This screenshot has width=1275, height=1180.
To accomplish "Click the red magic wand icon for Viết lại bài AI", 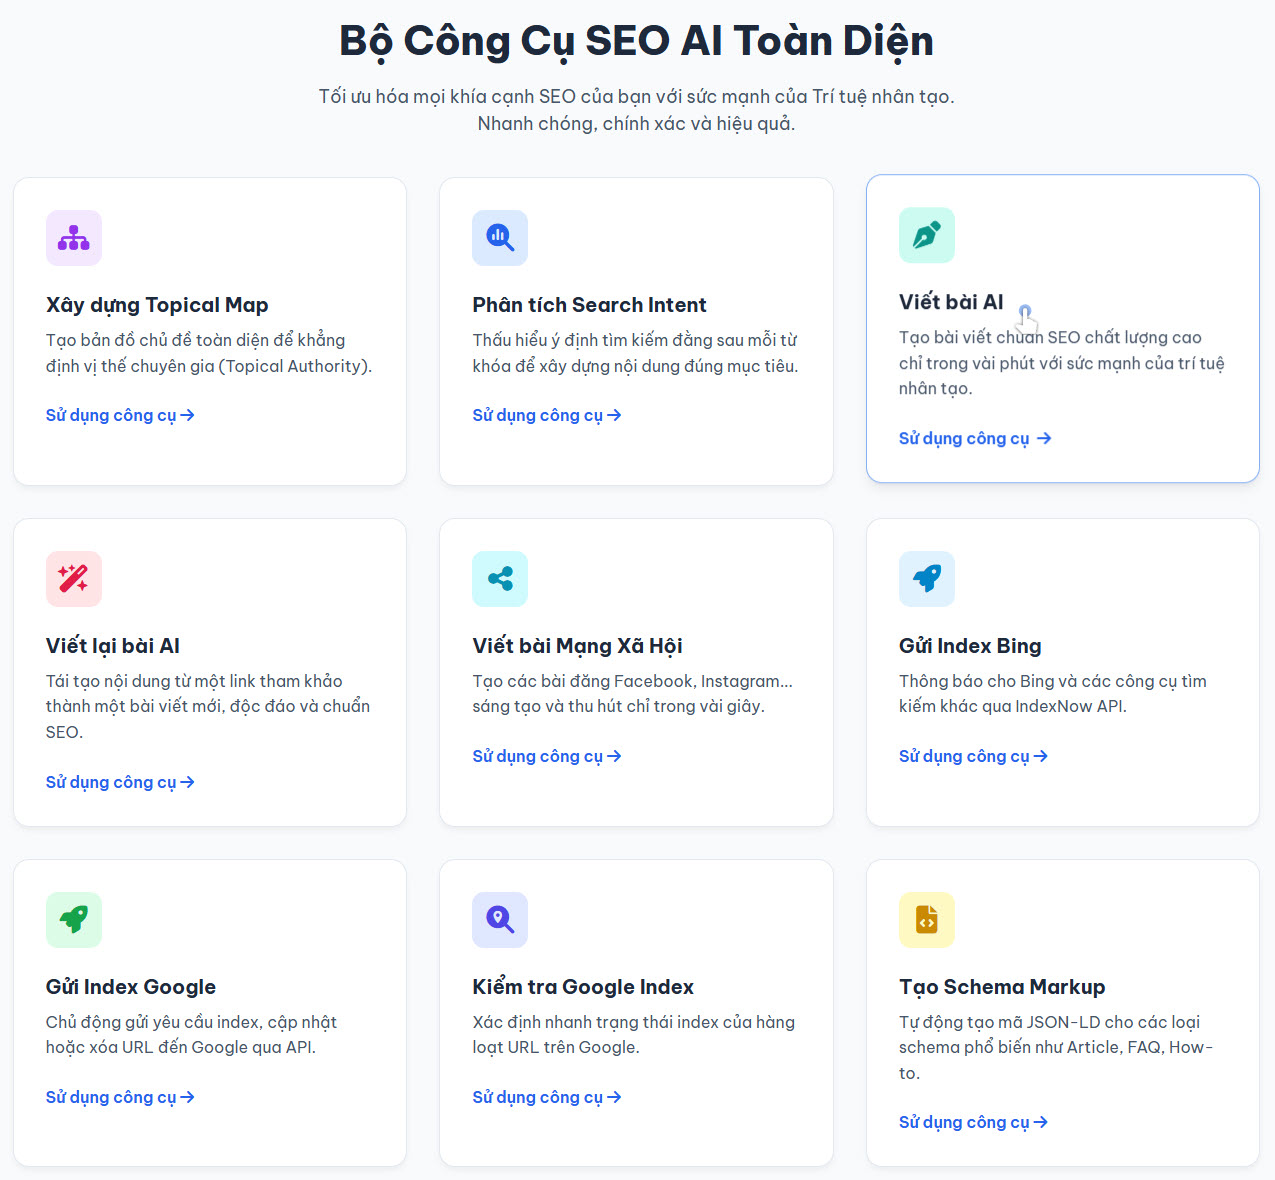I will (x=74, y=579).
